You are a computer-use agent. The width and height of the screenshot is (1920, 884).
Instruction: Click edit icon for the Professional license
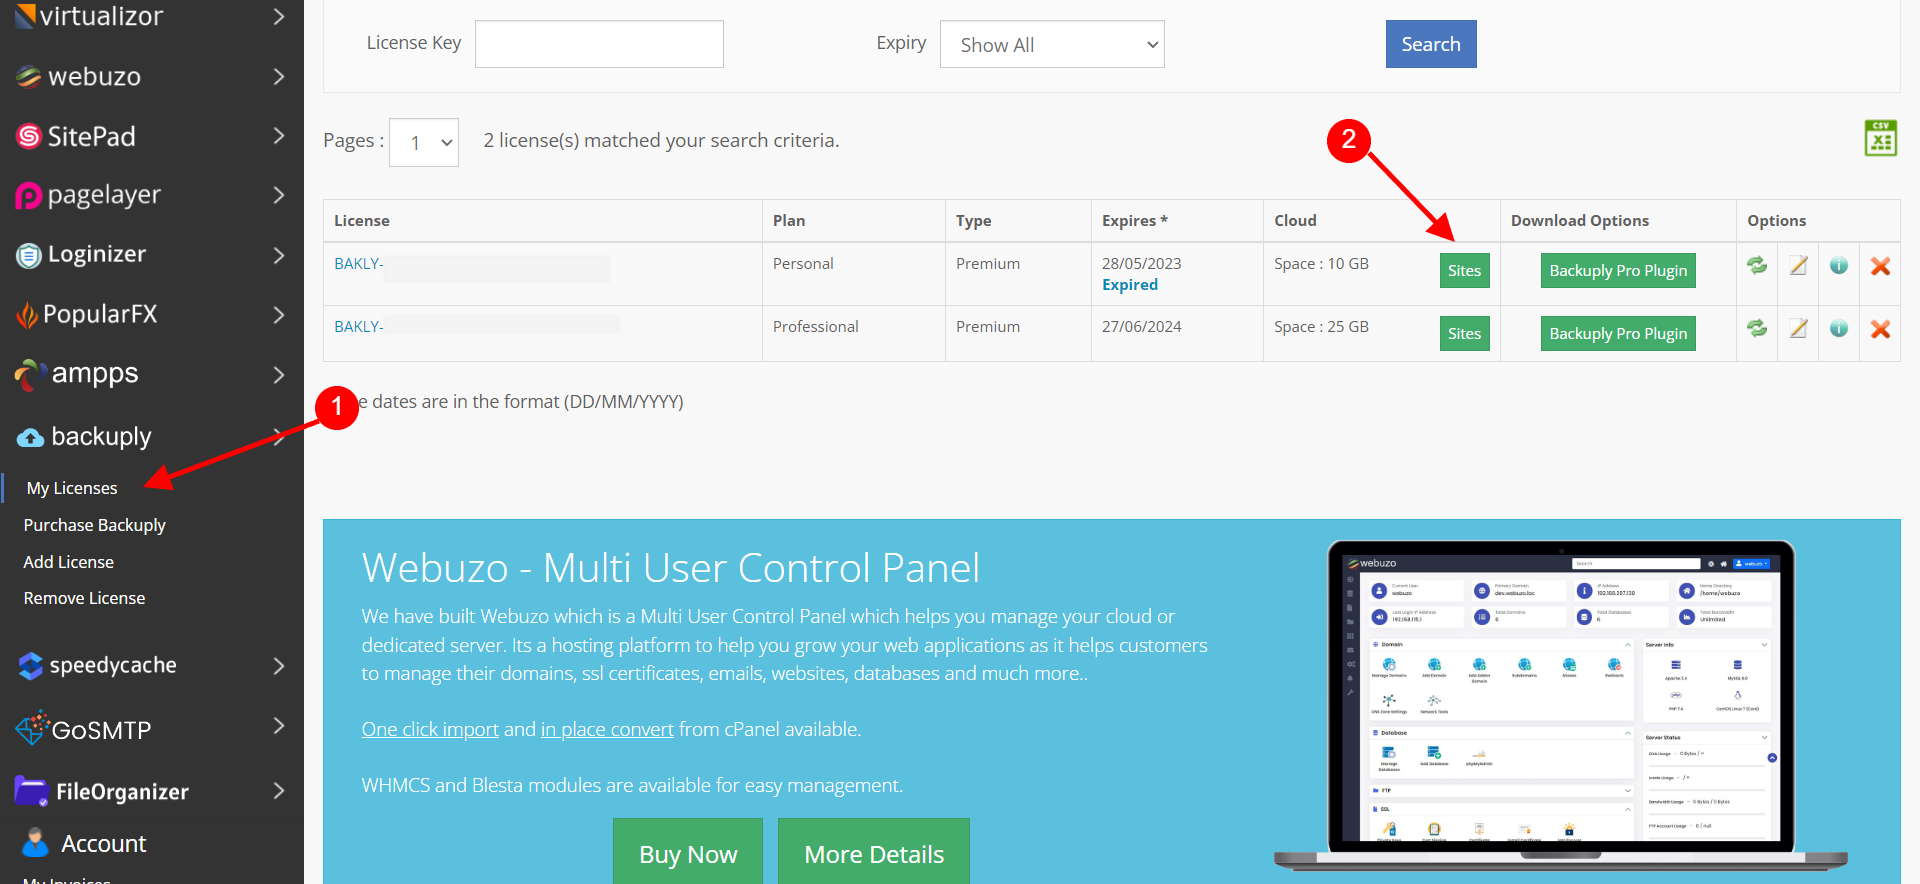point(1798,328)
